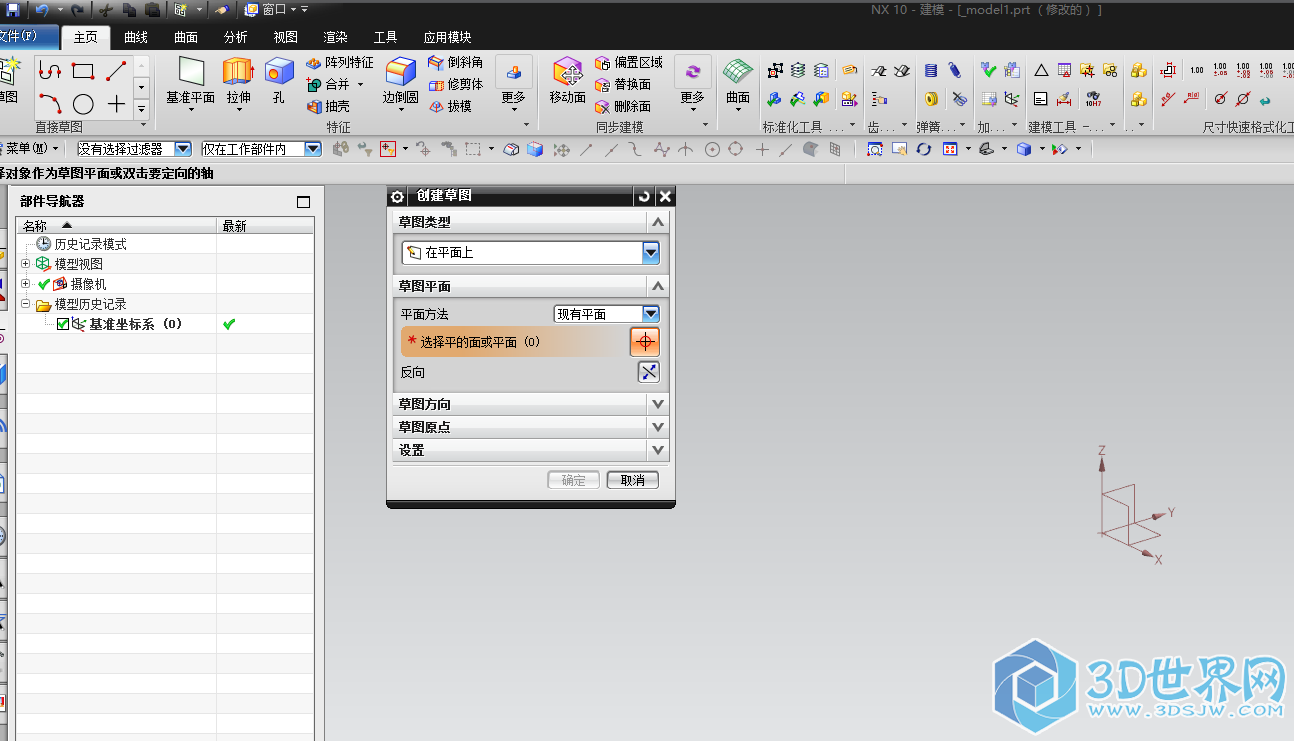This screenshot has height=741, width=1294.
Task: Switch to the 视图 ribbon tab
Action: pyautogui.click(x=286, y=37)
